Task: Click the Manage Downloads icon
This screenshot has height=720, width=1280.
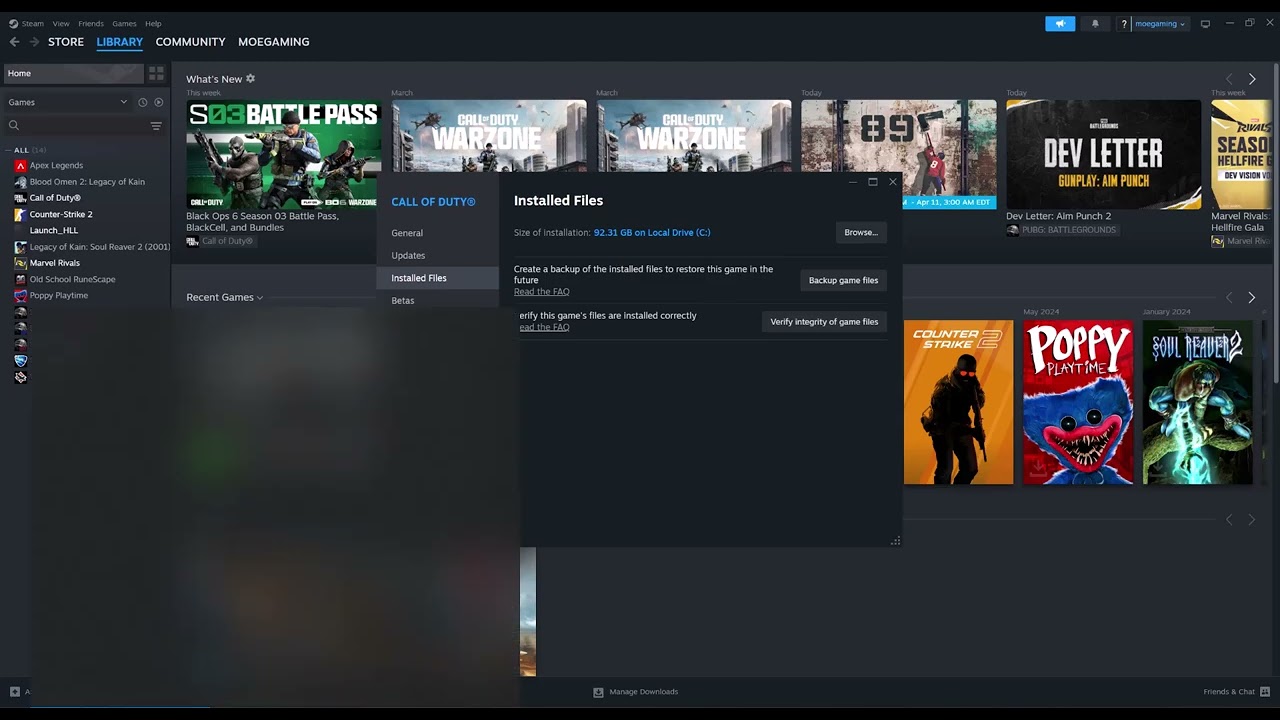Action: coord(598,692)
